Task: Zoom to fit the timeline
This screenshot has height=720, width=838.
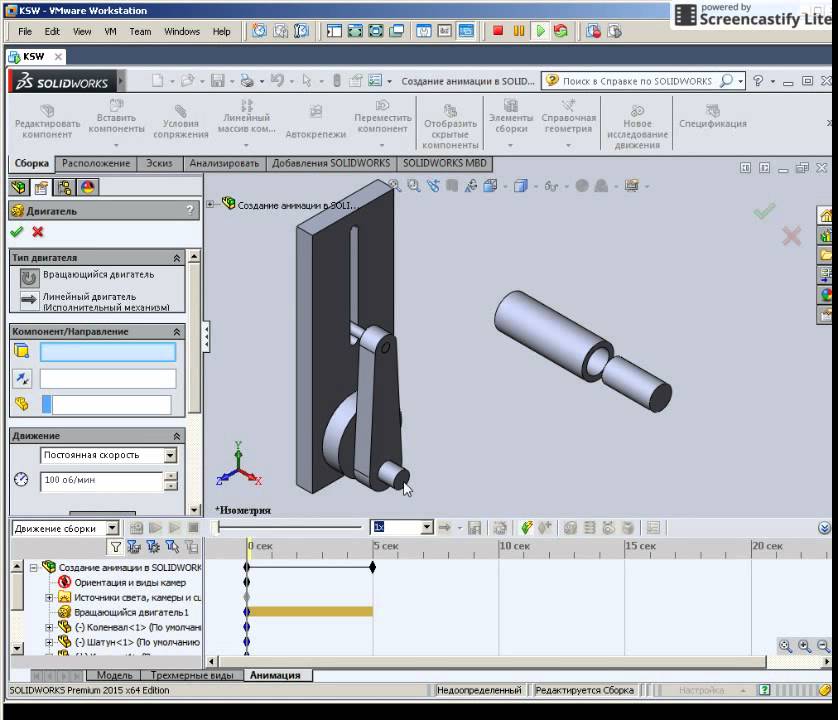Action: [785, 646]
